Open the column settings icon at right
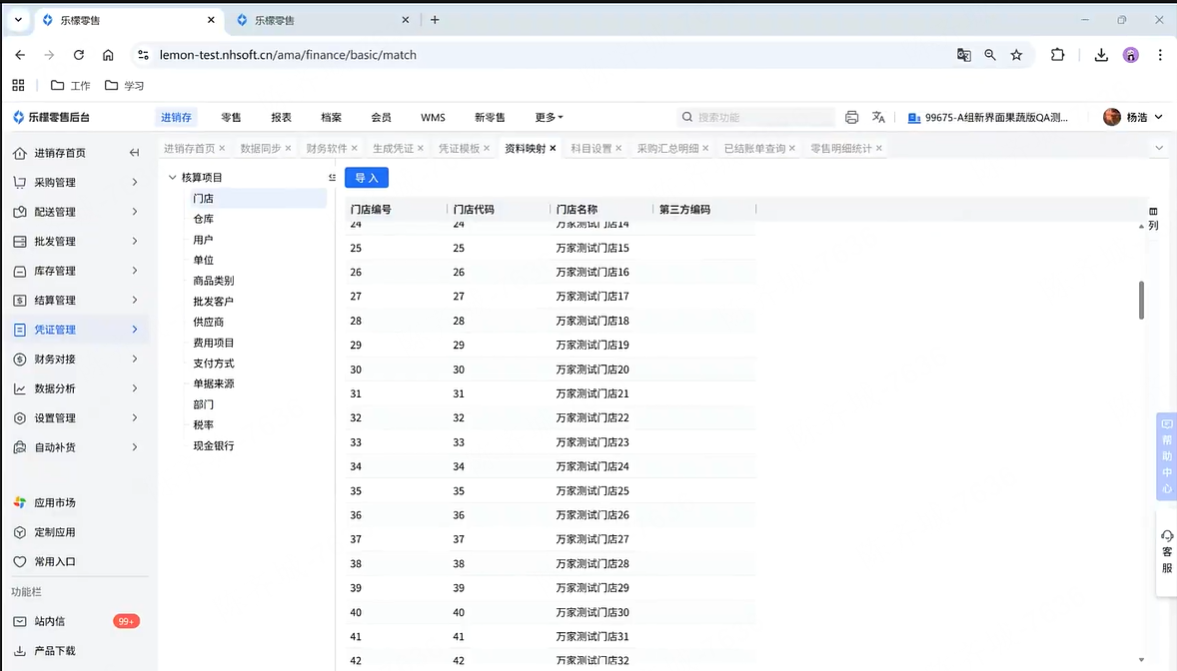This screenshot has height=671, width=1177. 1153,212
